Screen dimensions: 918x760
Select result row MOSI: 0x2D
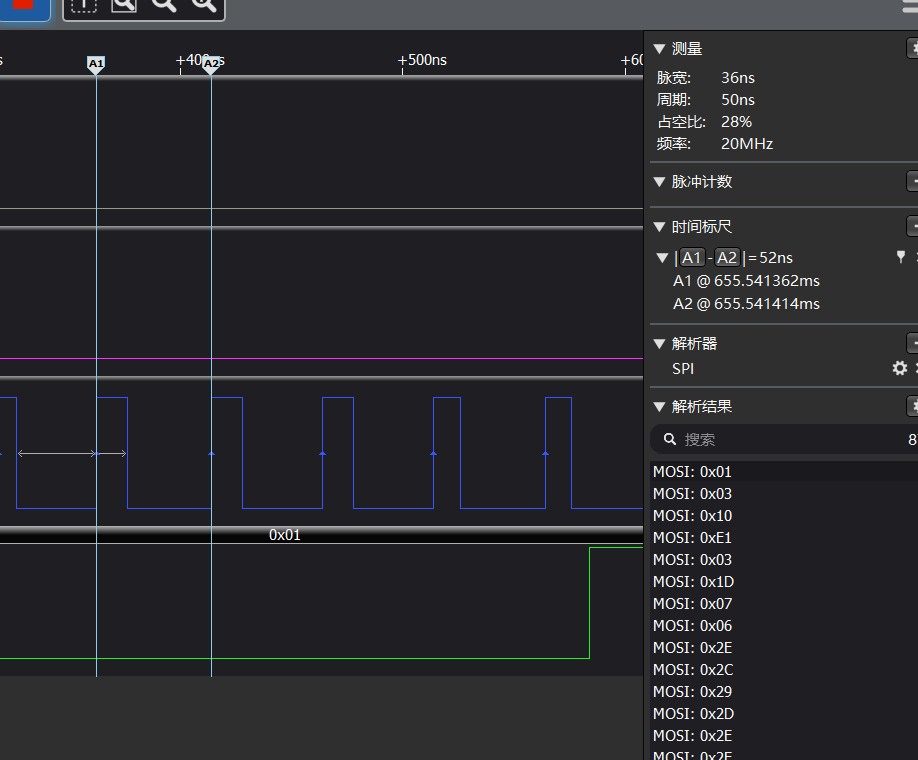(x=784, y=714)
